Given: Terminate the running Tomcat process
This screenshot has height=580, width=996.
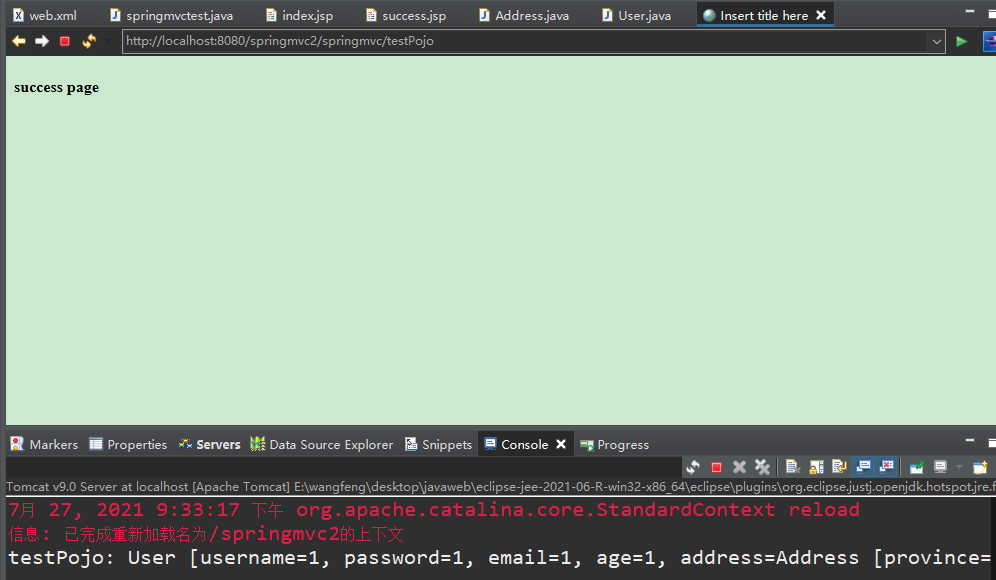Looking at the screenshot, I should coord(717,468).
